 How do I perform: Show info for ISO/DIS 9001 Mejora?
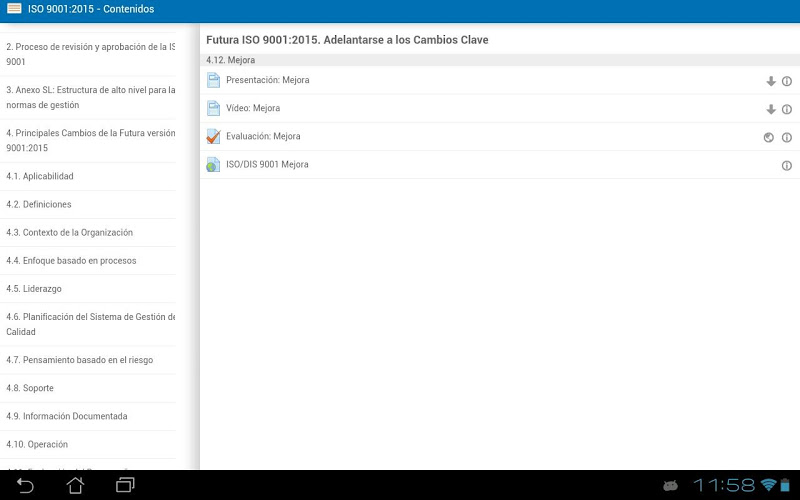(787, 165)
